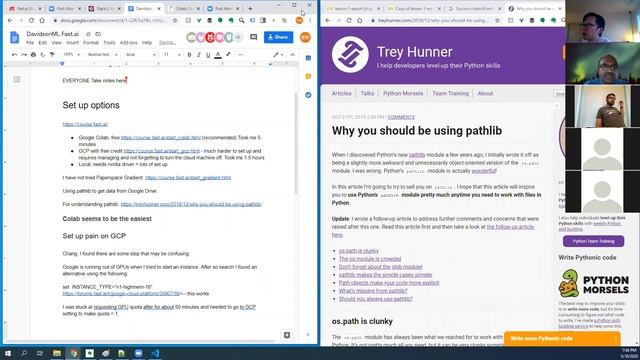Viewport: 640px width, 360px height.
Task: Open the Tools menu in Docs
Action: pos(109,43)
